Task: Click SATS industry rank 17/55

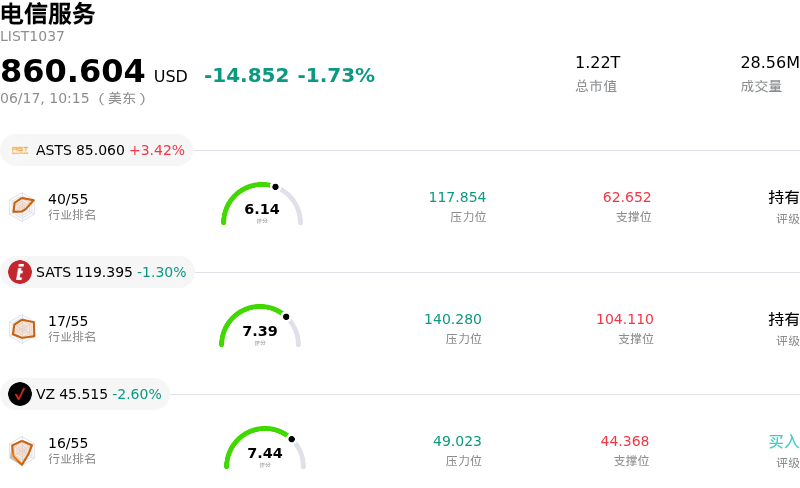Action: pos(68,321)
